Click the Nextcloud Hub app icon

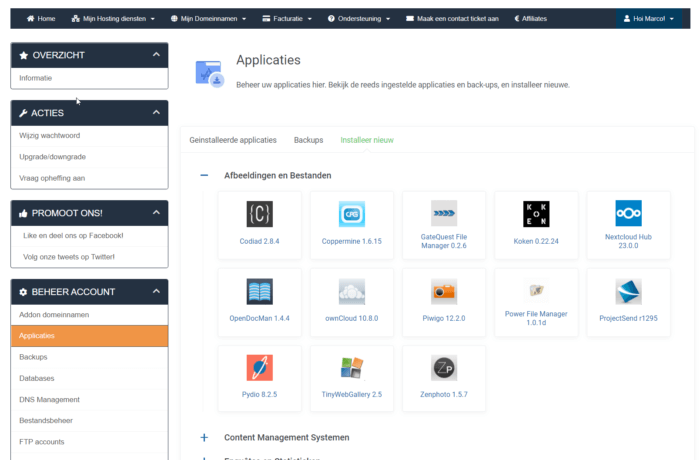[628, 213]
